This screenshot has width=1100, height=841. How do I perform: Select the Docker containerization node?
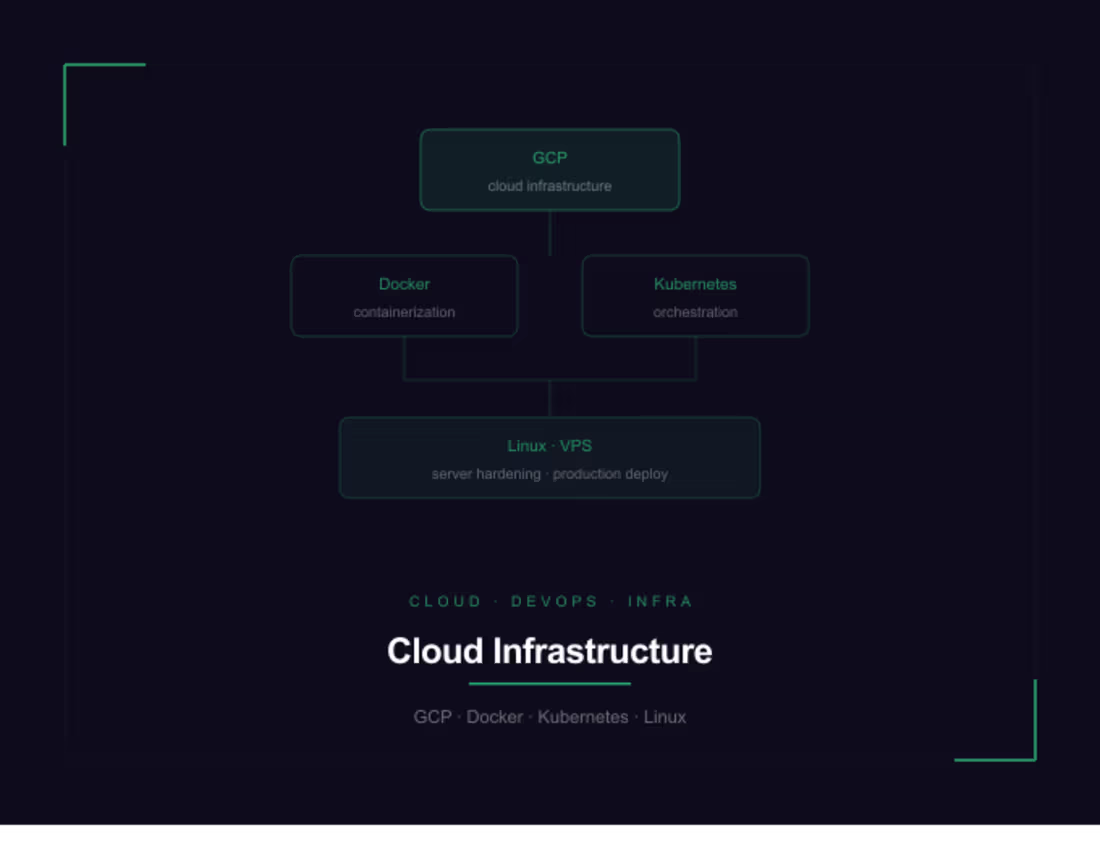tap(404, 296)
